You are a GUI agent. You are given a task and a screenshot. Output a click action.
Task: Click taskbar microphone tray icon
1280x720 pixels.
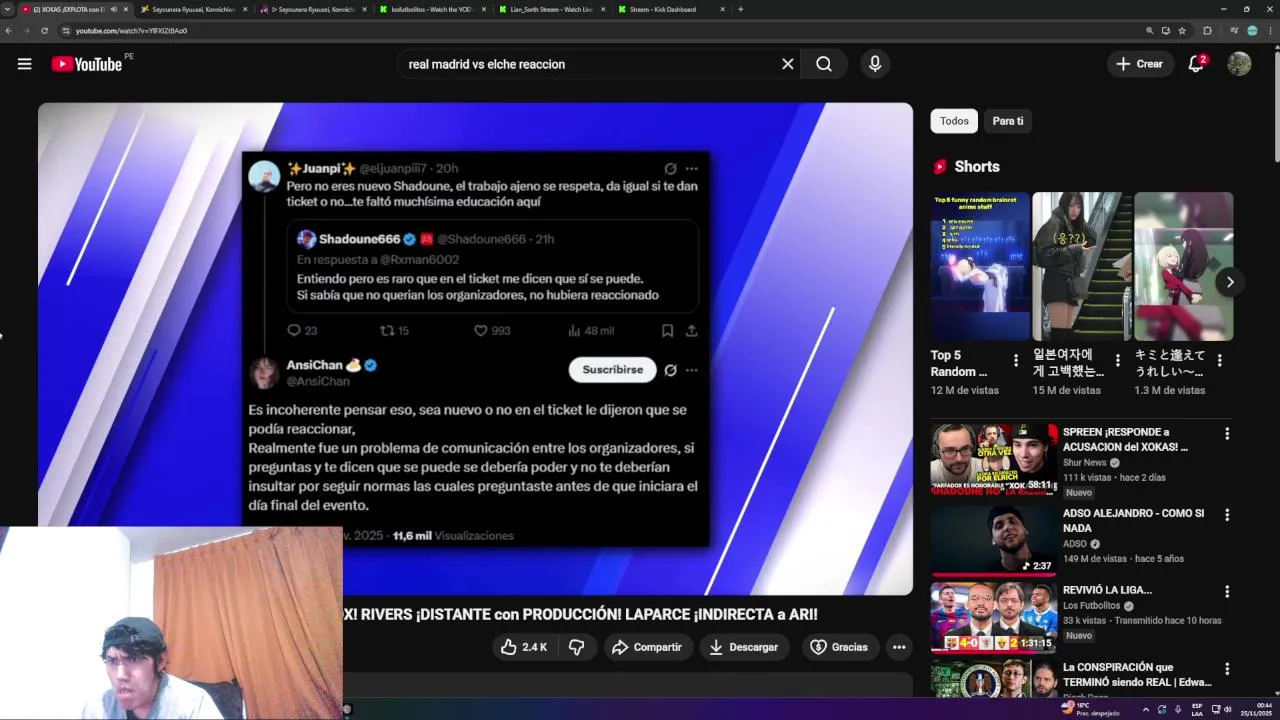pos(1177,710)
